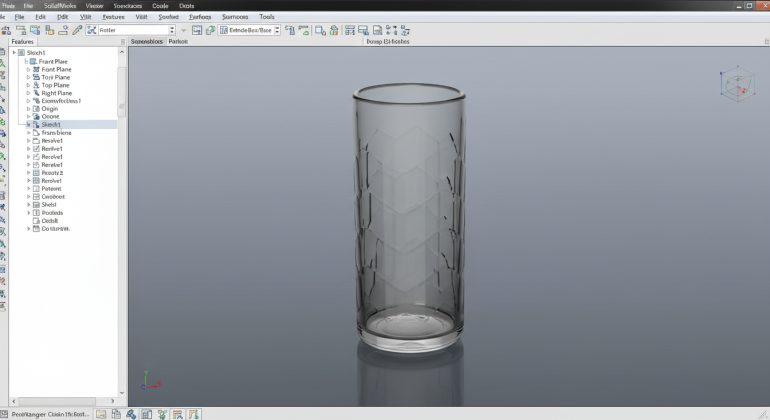
Task: Switch to the Parkon tab above the viewport
Action: [x=178, y=42]
